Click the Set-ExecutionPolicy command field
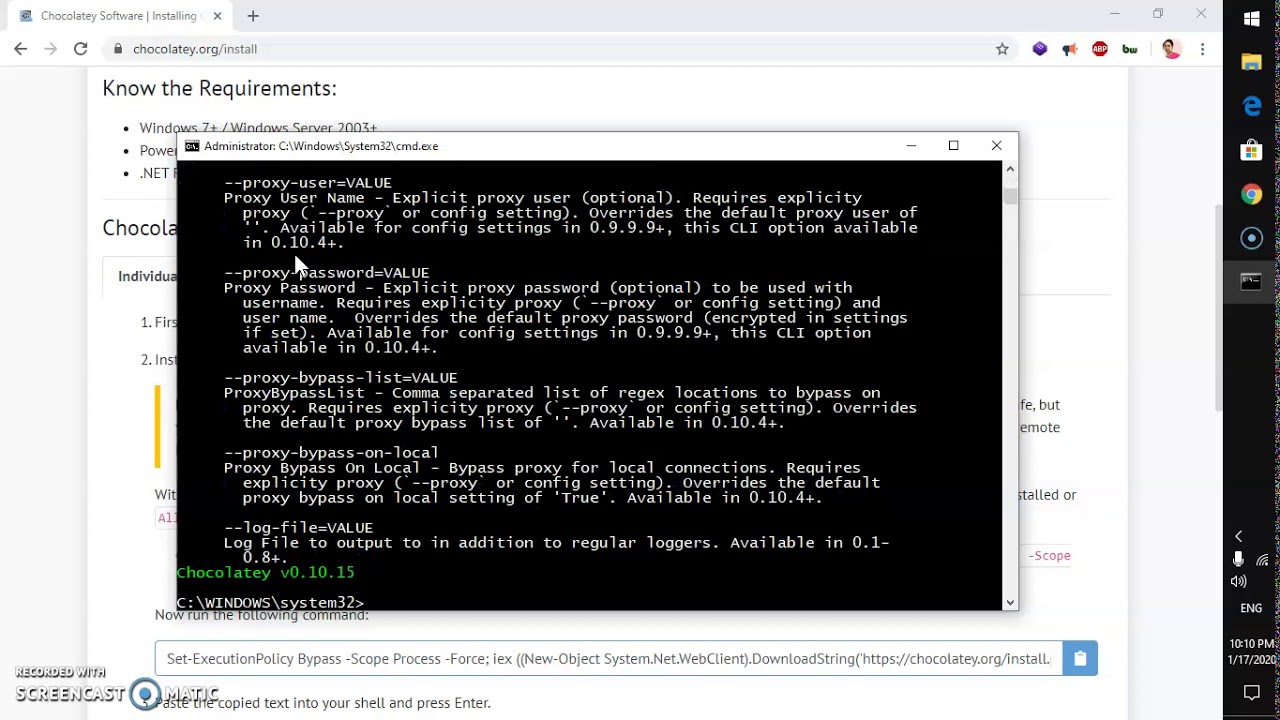 609,658
